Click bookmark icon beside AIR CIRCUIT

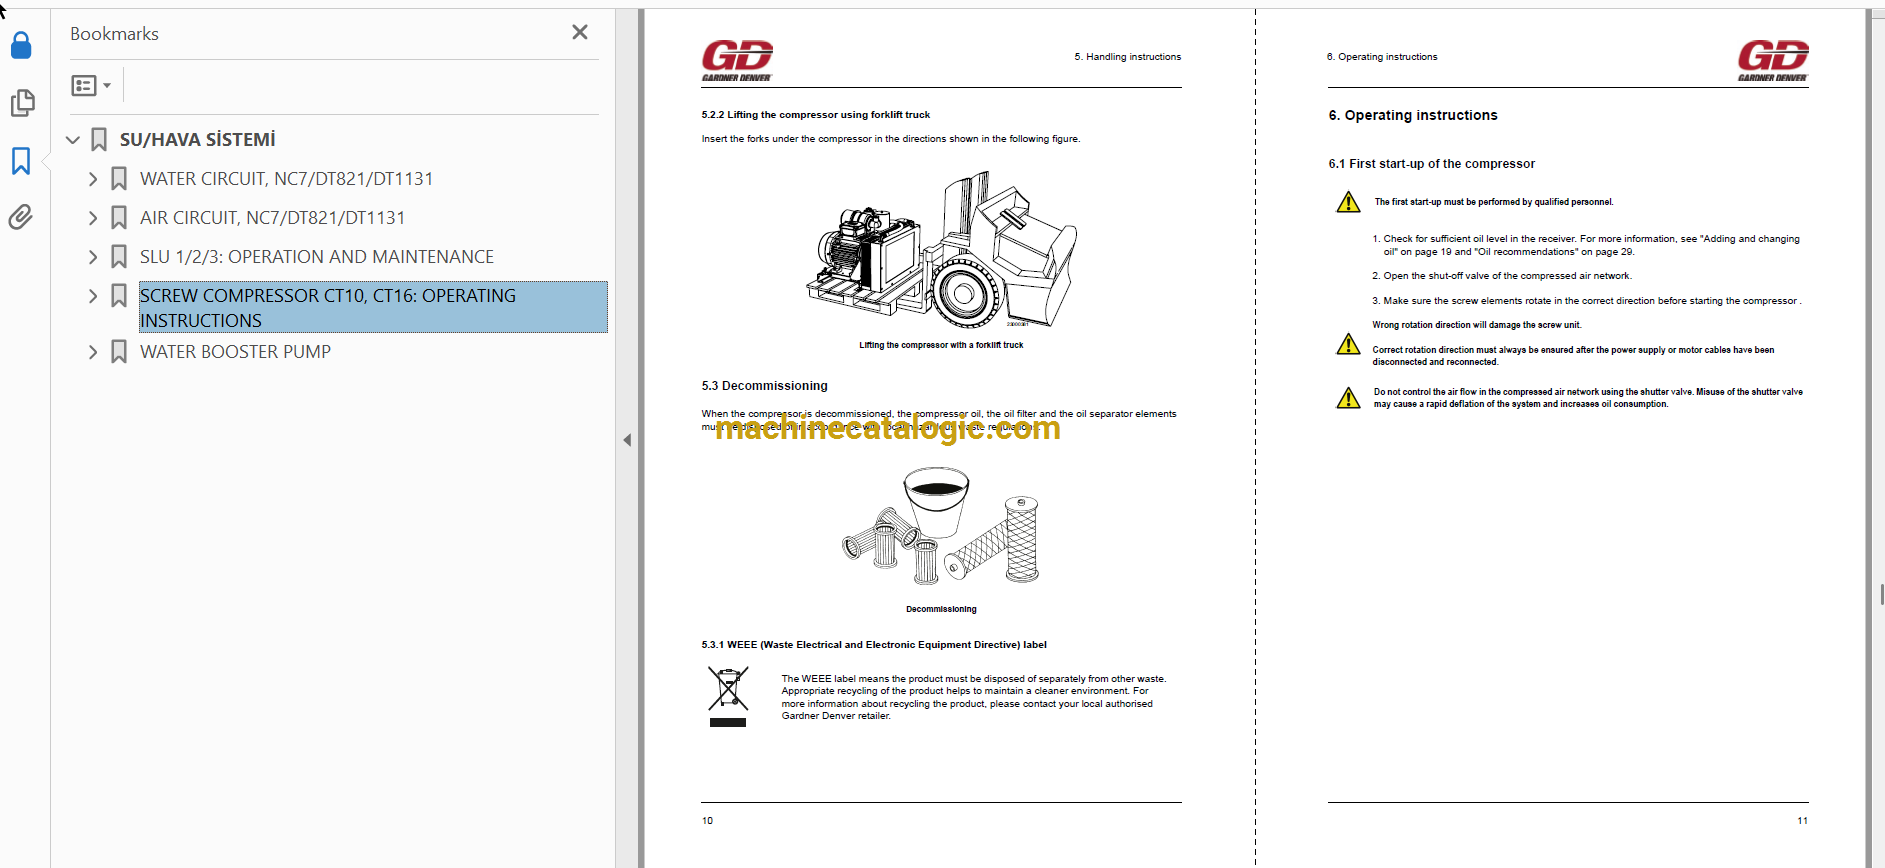(x=119, y=218)
